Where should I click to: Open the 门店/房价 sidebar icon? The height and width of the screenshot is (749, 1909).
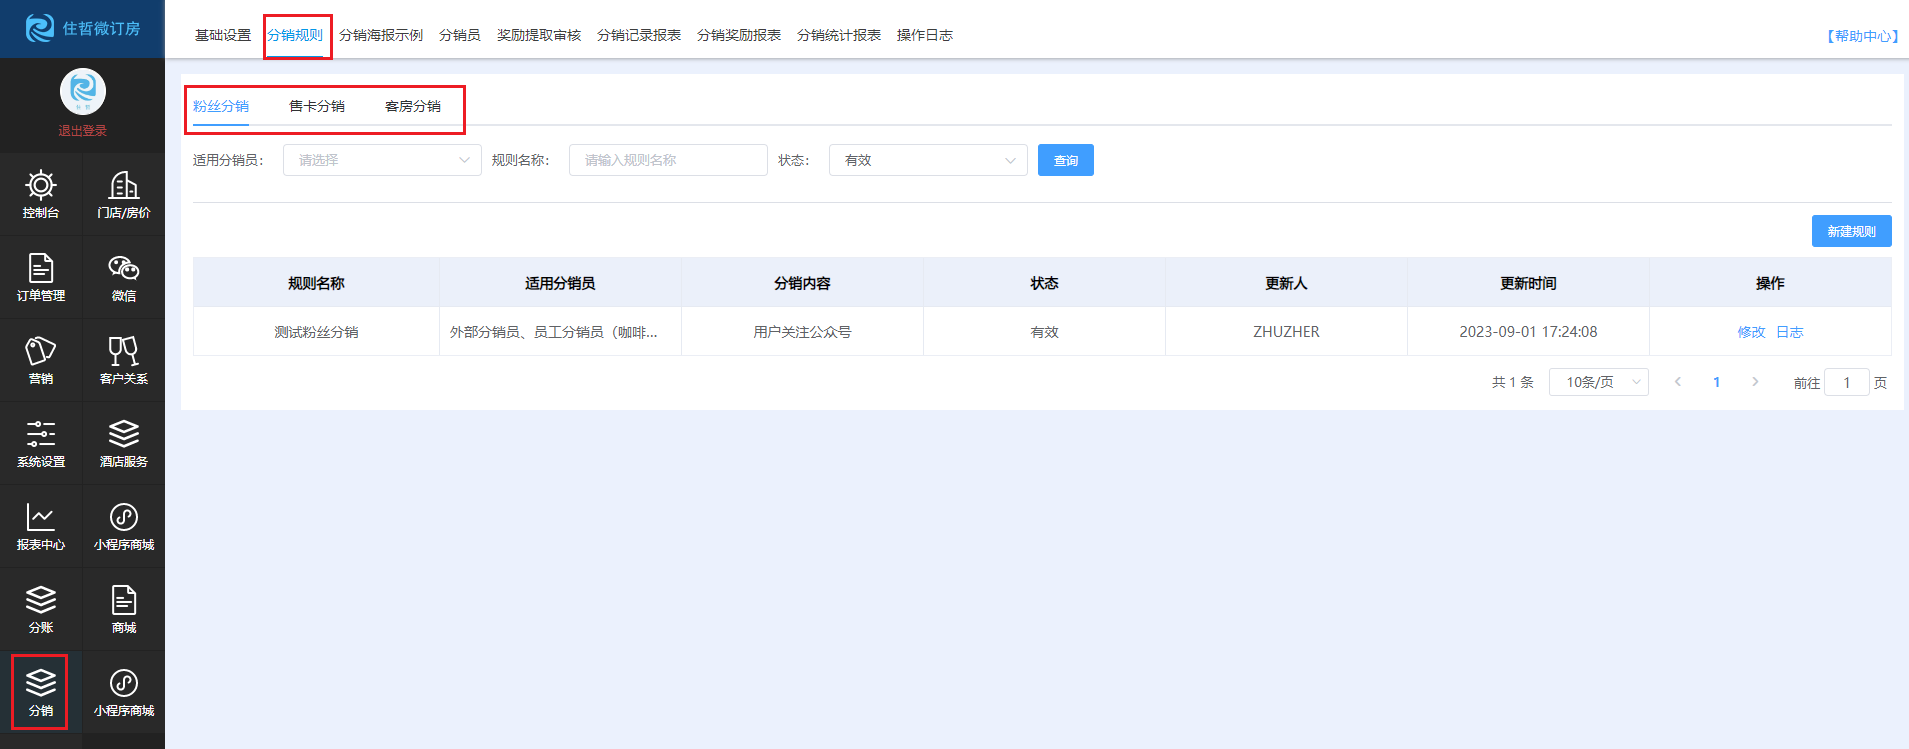(124, 194)
